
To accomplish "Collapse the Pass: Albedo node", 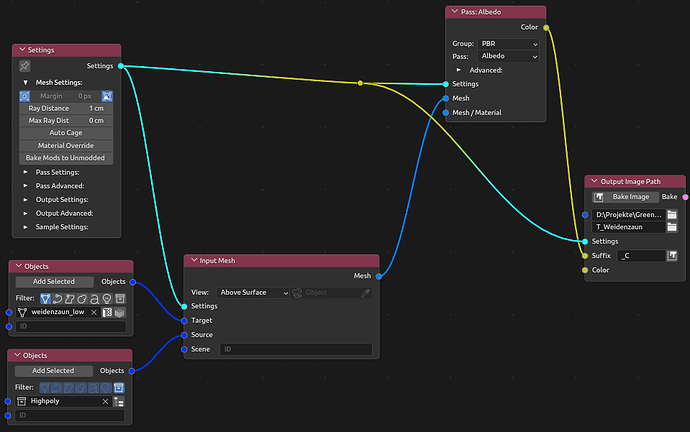I will pyautogui.click(x=455, y=12).
